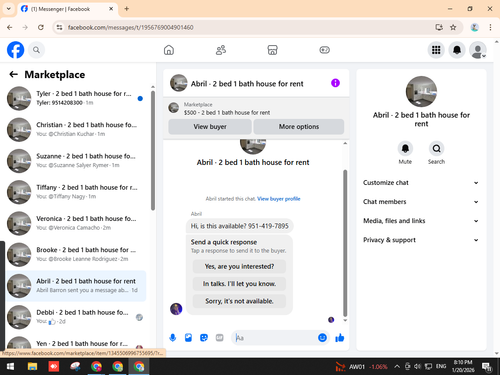Screen dimensions: 500x375
Task: Open Brooke's conversation in the list
Action: tap(76, 254)
